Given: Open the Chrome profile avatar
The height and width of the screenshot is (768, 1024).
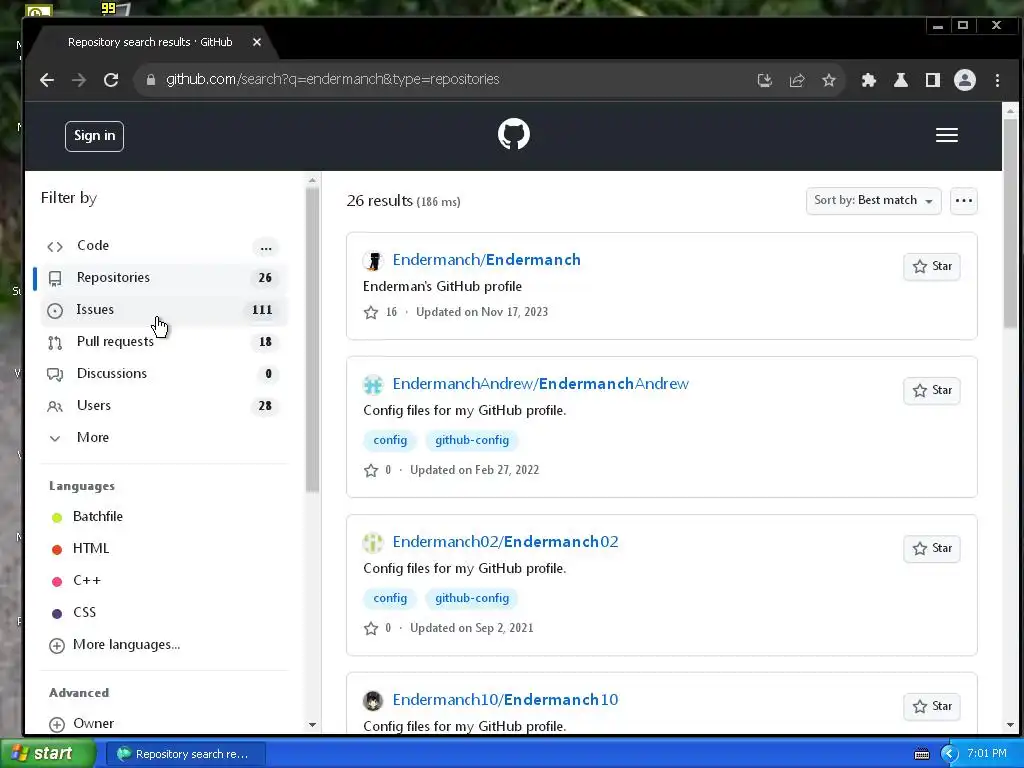Looking at the screenshot, I should click(965, 80).
